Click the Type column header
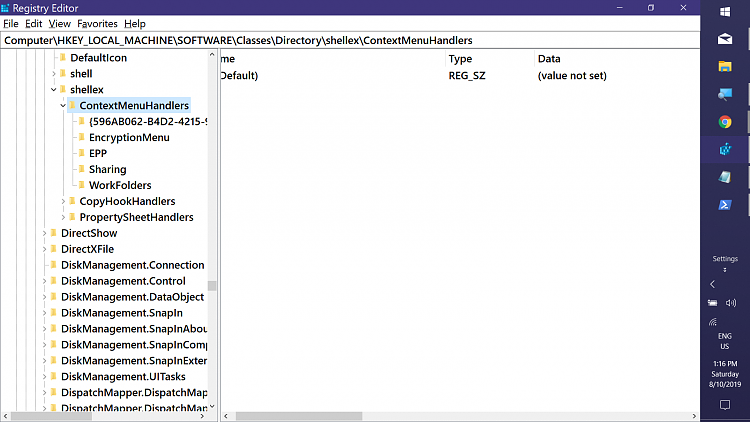 pos(490,58)
